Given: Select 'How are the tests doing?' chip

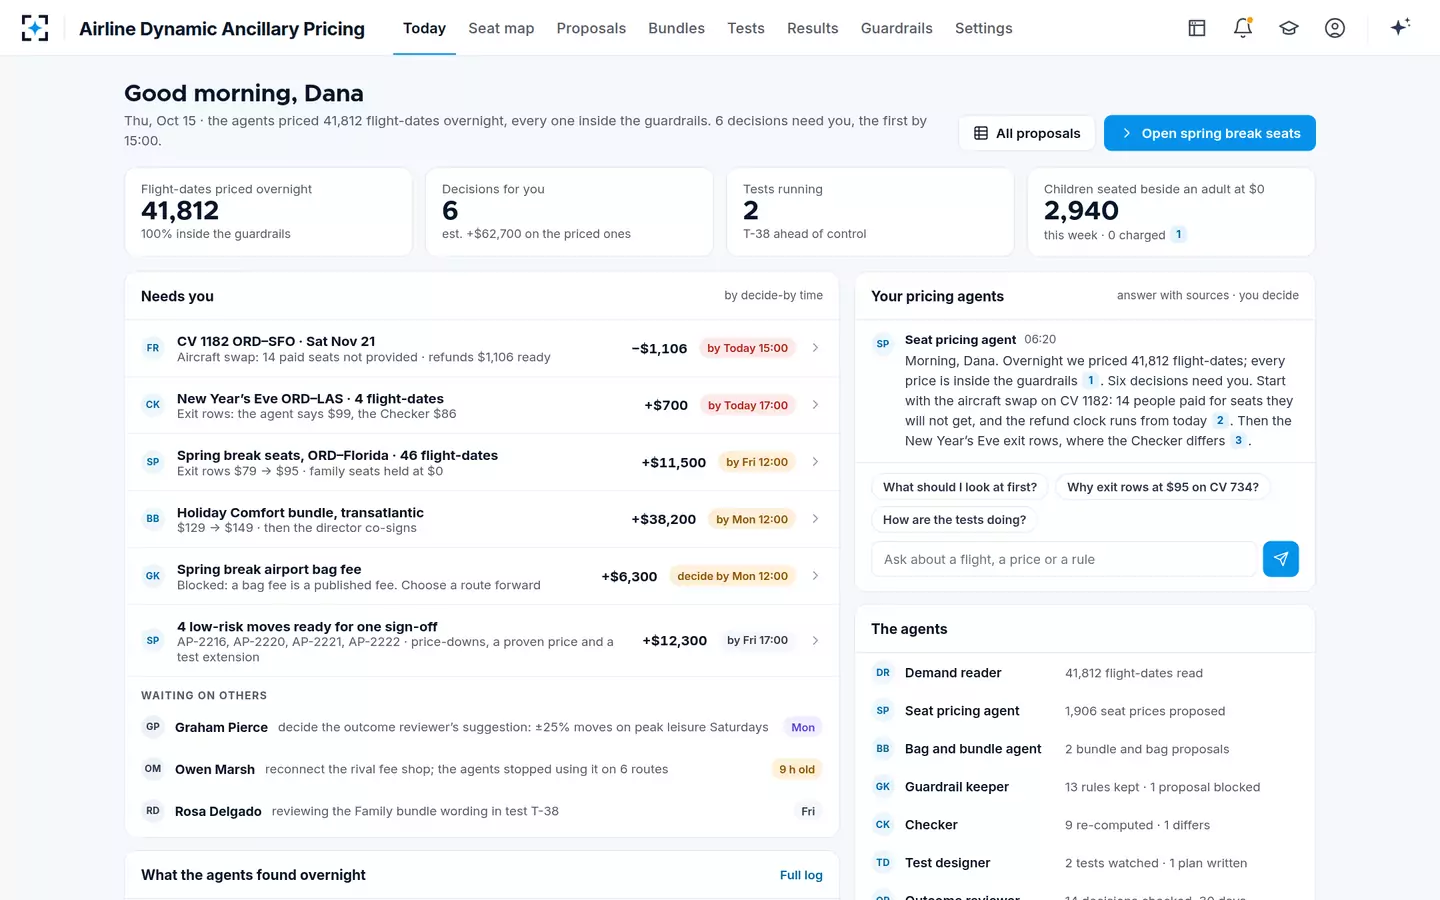Looking at the screenshot, I should 955,520.
